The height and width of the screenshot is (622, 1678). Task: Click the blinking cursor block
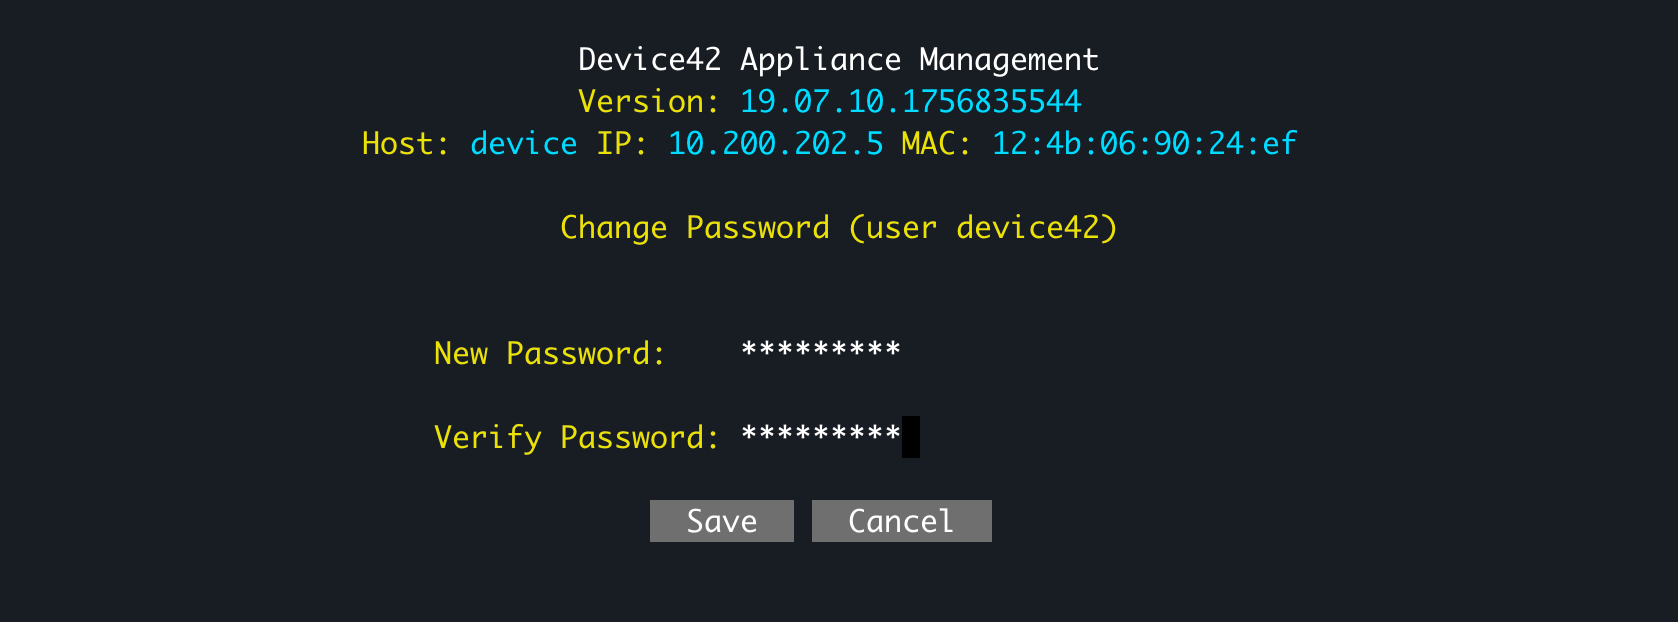click(x=912, y=436)
